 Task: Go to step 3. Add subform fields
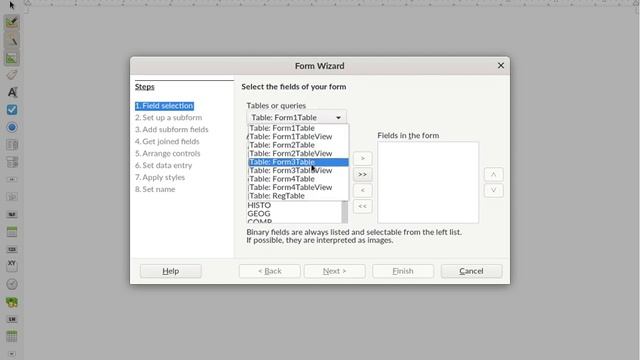tap(171, 129)
